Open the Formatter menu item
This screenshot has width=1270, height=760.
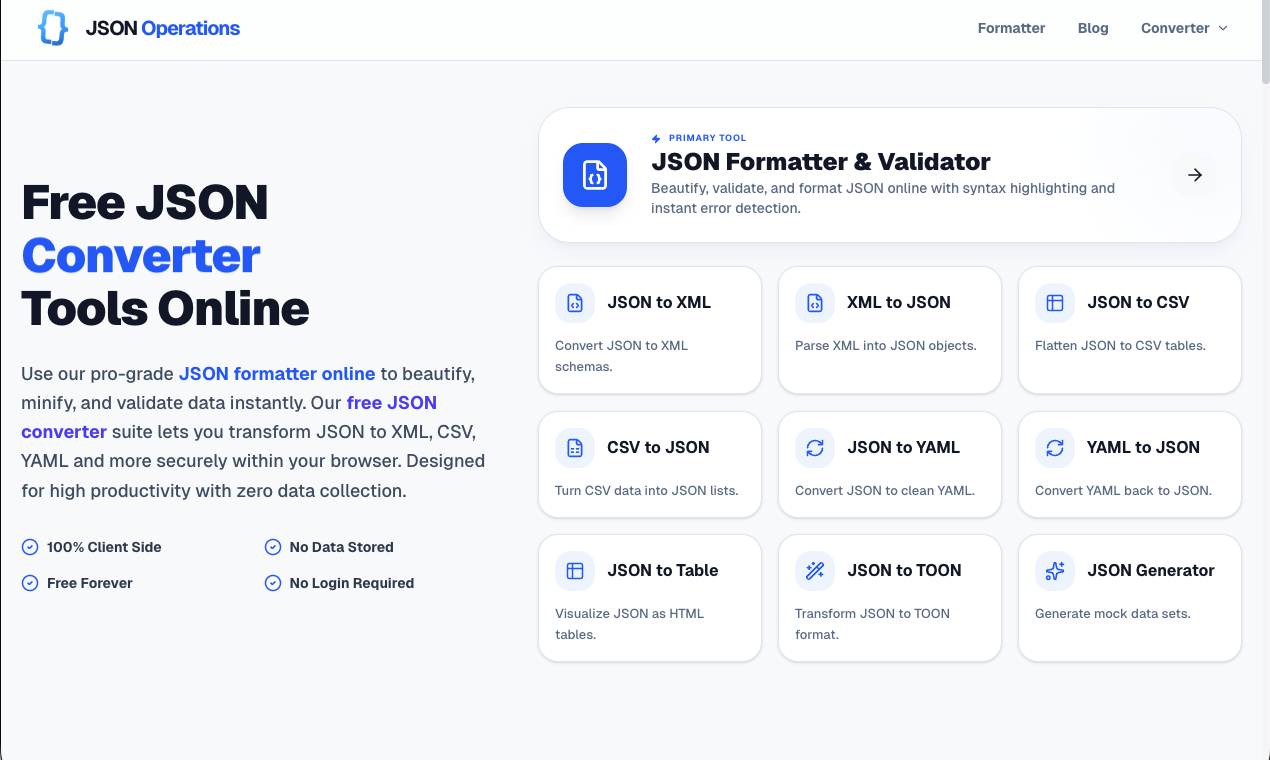pos(1011,28)
